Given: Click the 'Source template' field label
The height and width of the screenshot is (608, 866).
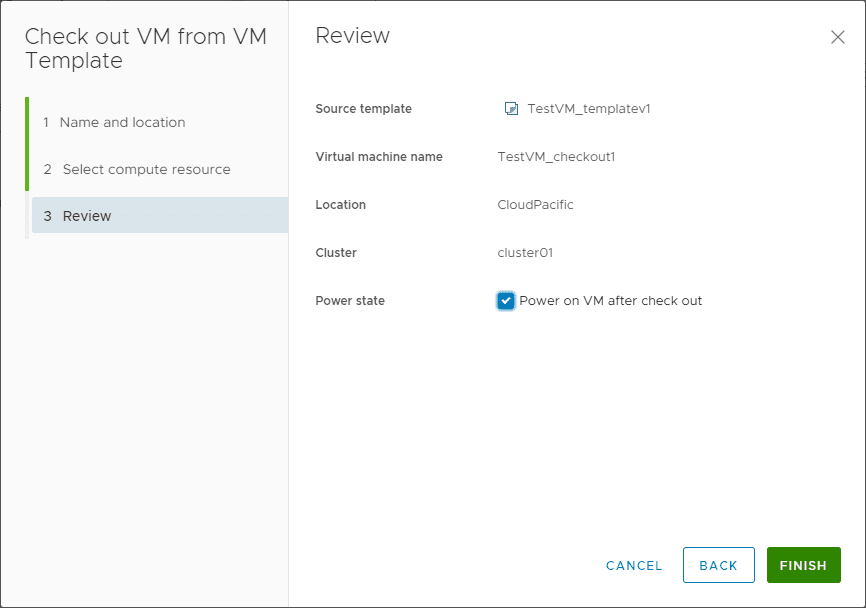Looking at the screenshot, I should click(x=363, y=109).
